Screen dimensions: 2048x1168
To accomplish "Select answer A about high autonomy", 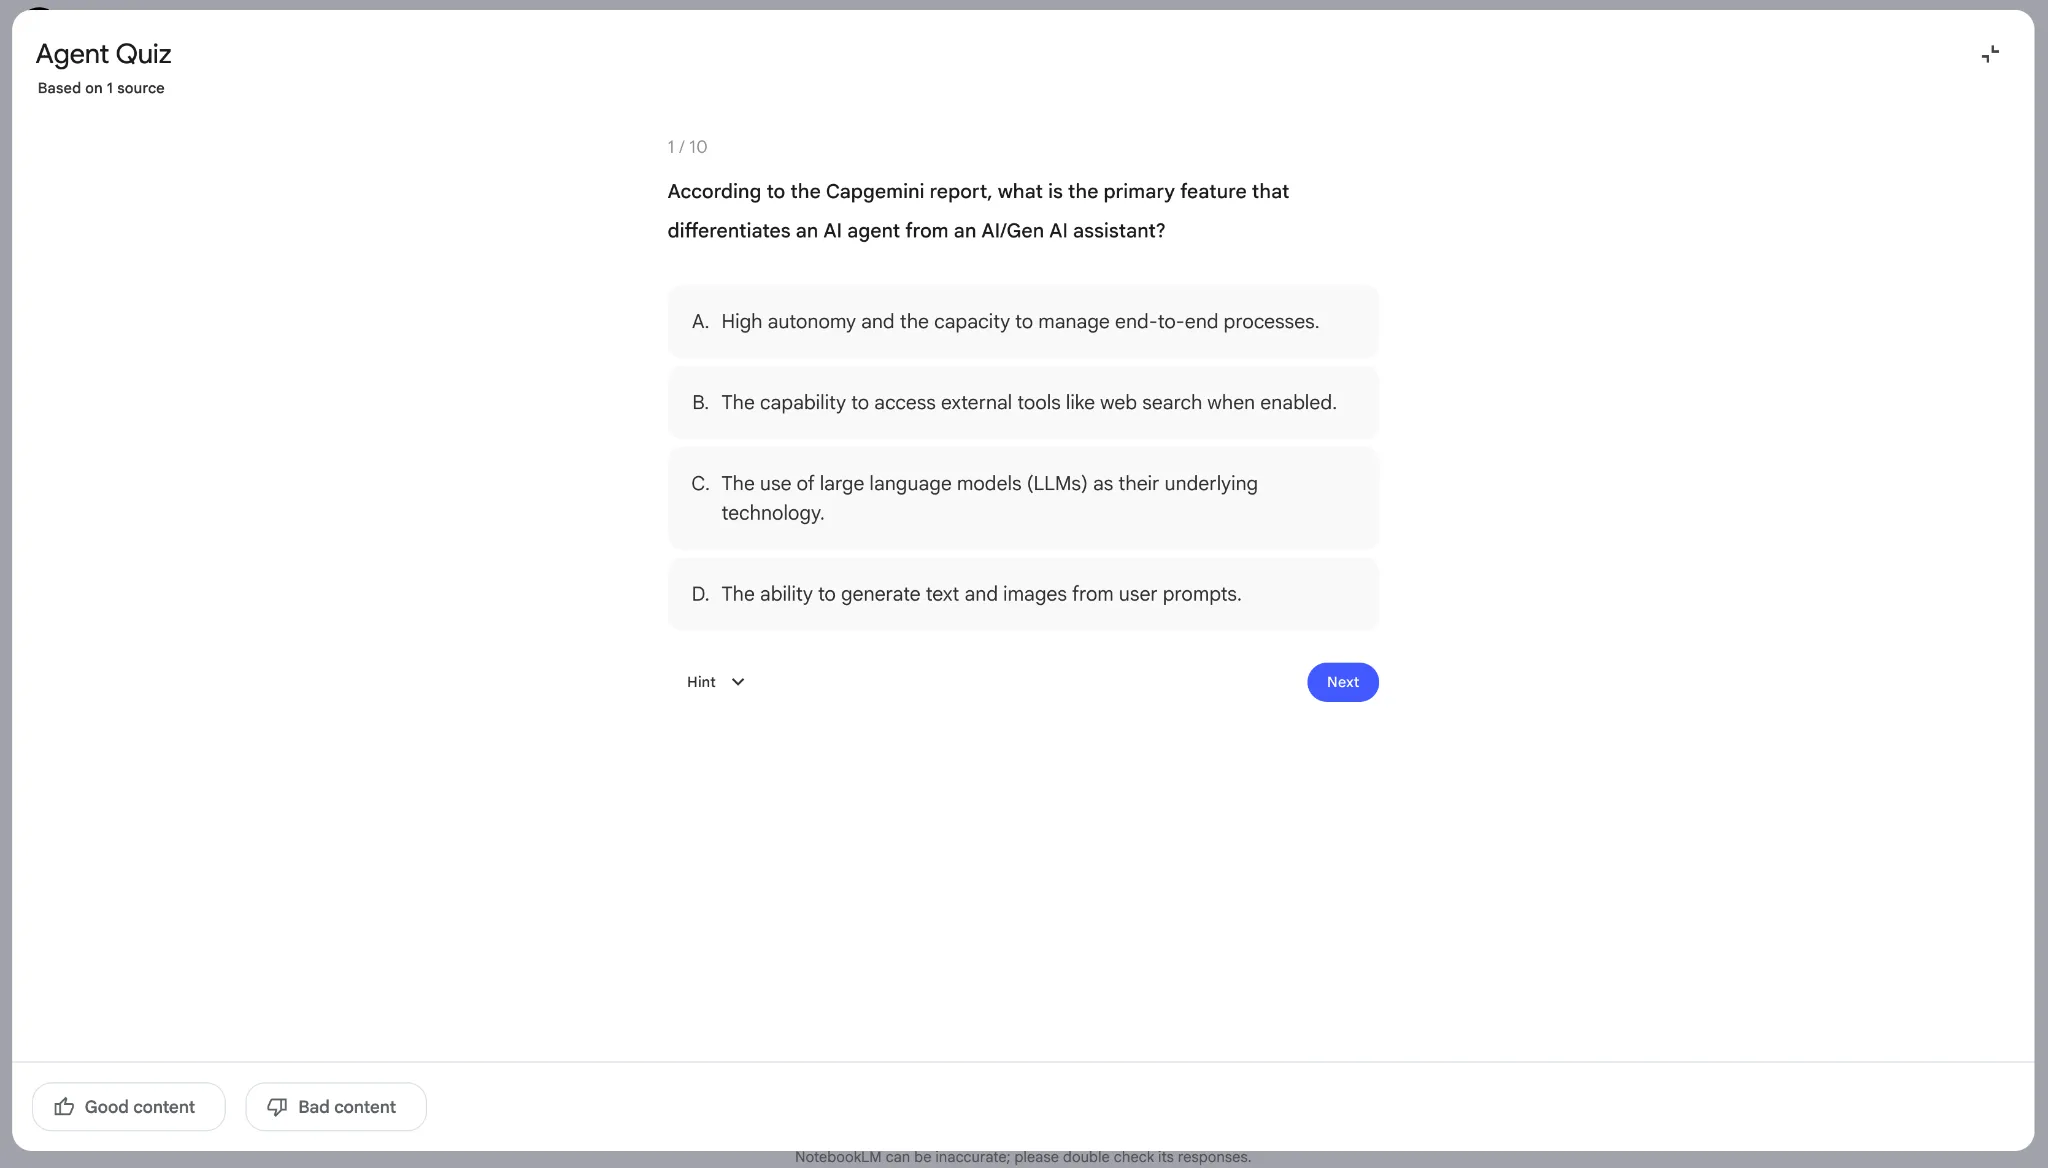I will pos(1022,322).
